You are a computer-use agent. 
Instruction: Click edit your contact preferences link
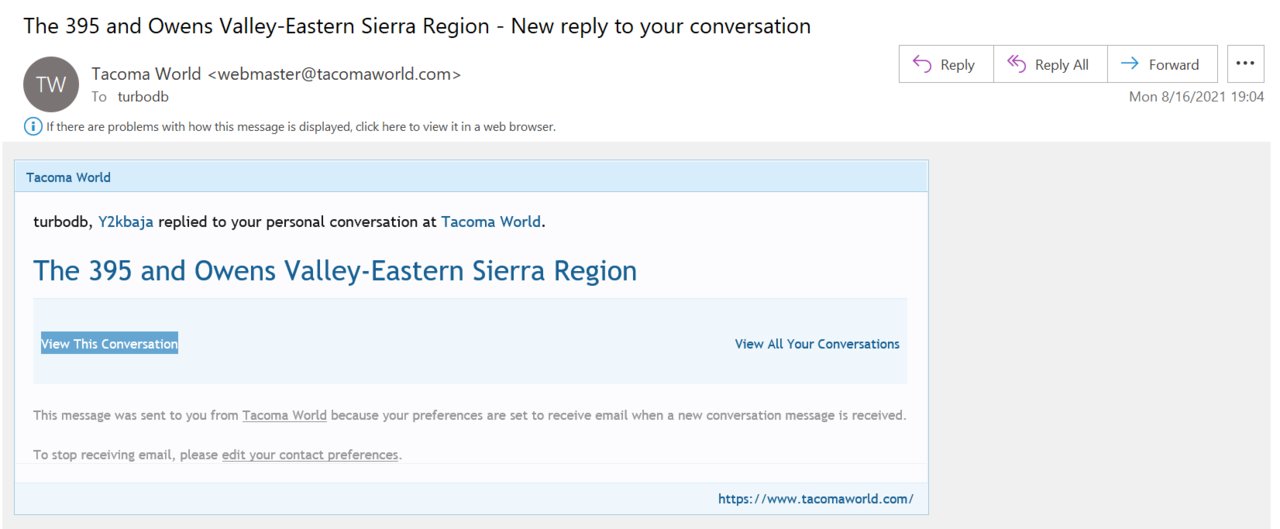point(310,455)
